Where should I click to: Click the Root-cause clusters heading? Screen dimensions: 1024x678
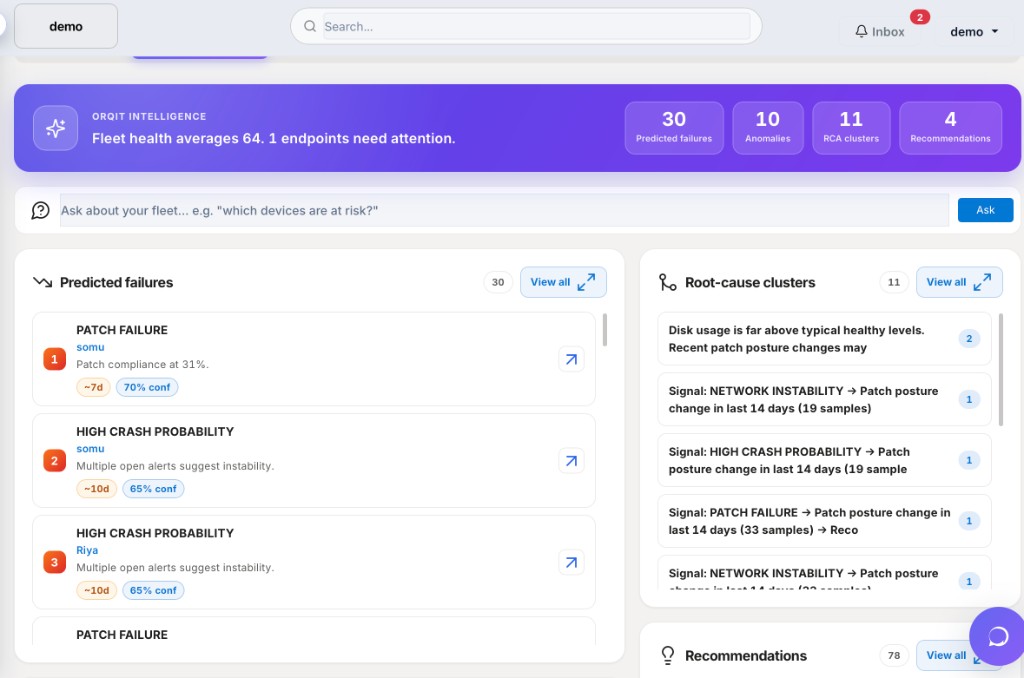coord(750,282)
